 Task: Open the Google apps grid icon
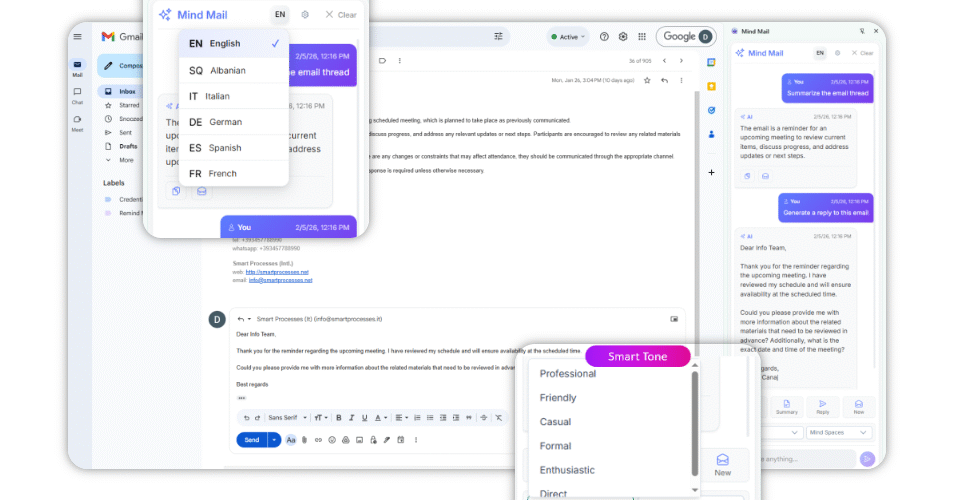coord(641,37)
